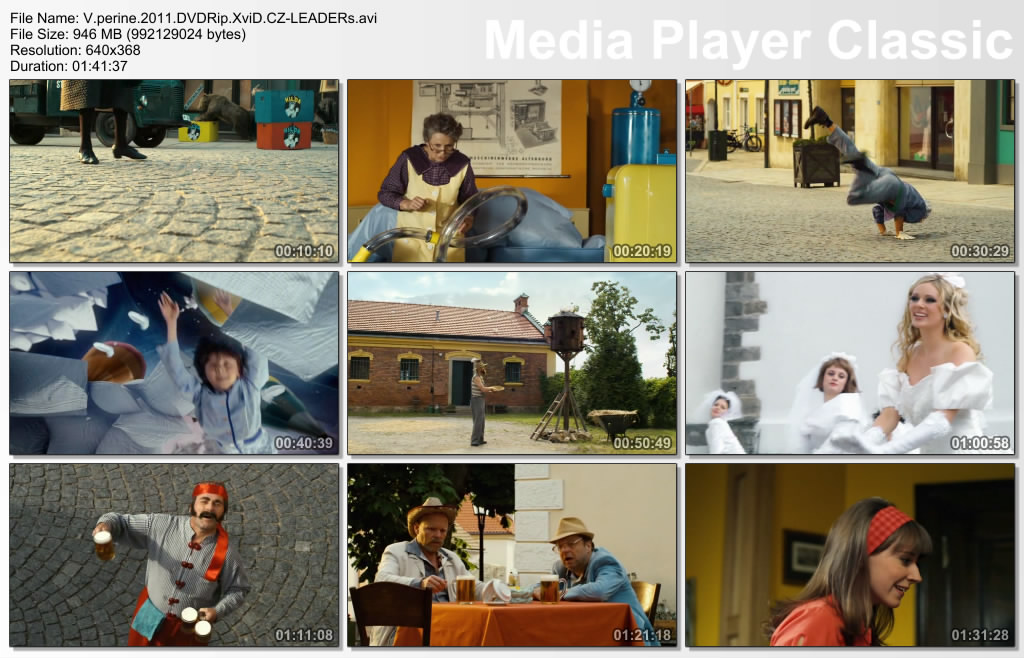Image resolution: width=1024 pixels, height=658 pixels.
Task: Click the 00:10:10 timestamp
Action: click(304, 251)
